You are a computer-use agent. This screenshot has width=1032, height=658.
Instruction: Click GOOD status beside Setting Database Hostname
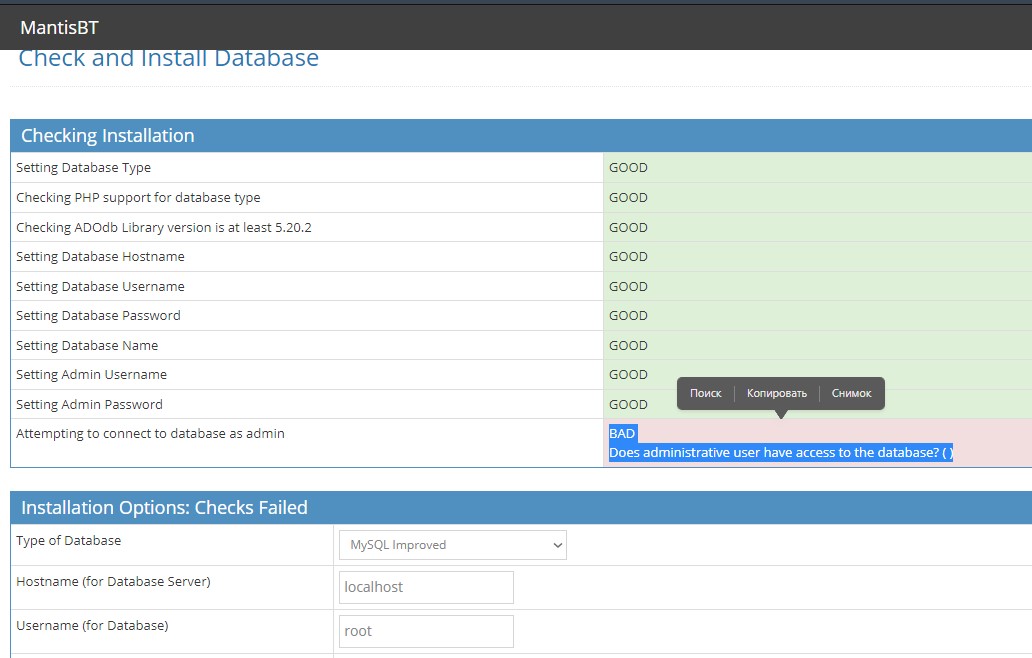628,257
